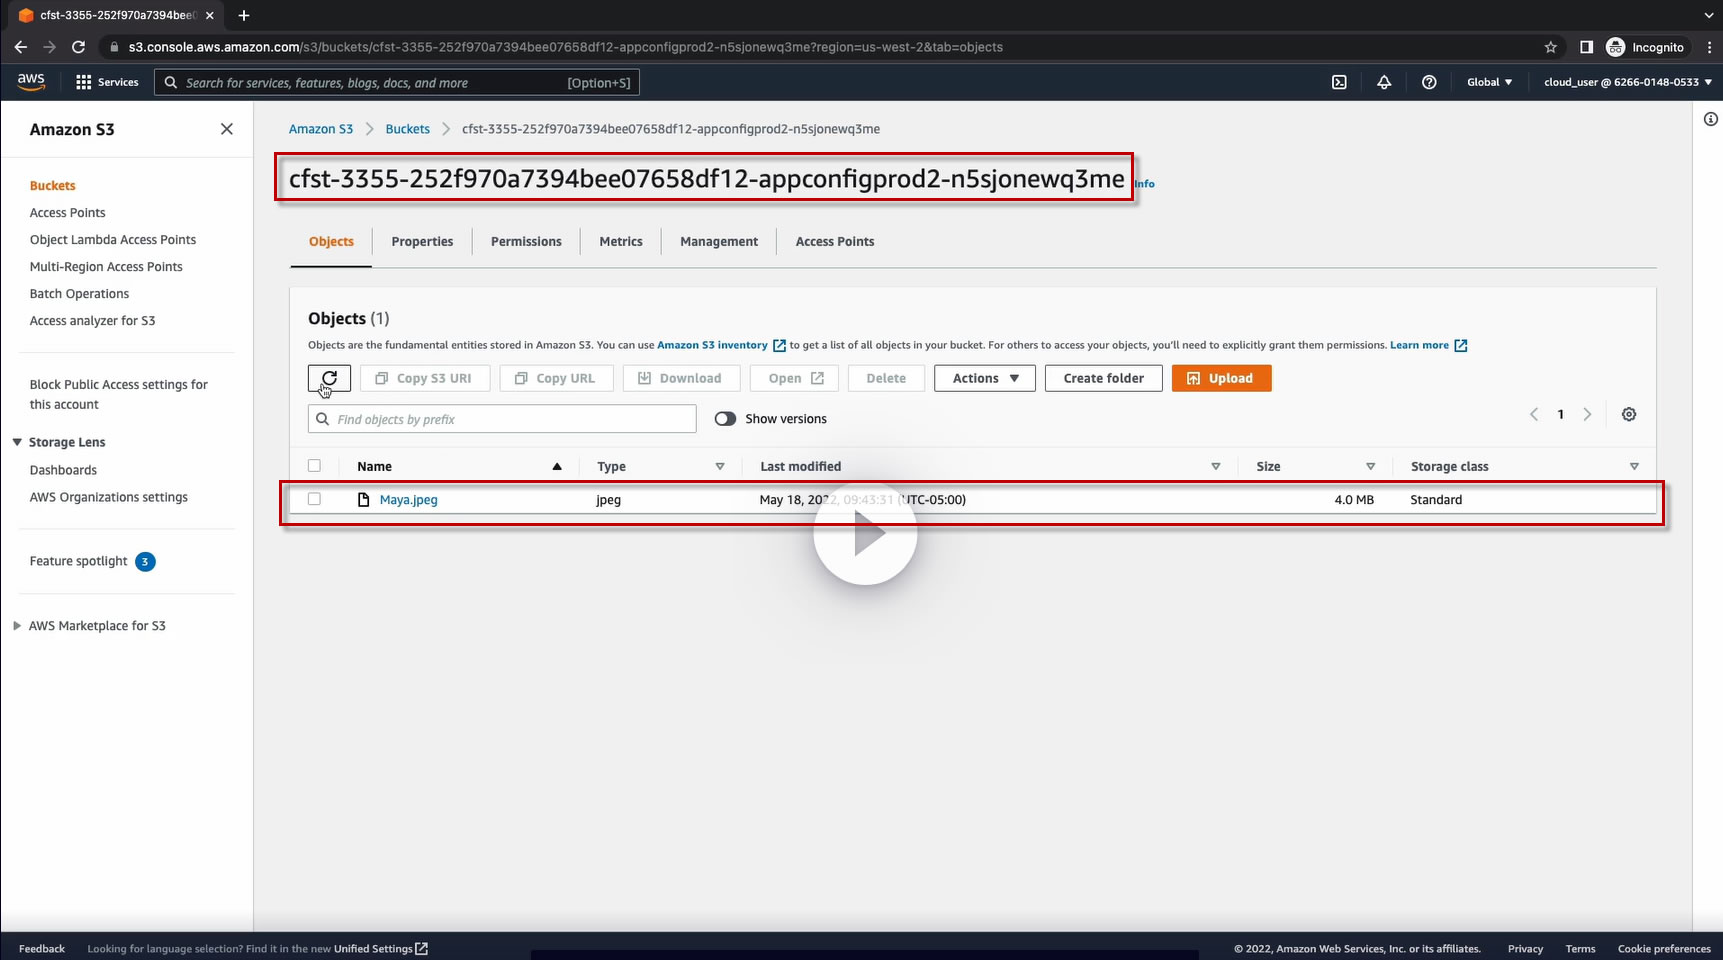Click the Create folder button
Viewport: 1723px width, 960px height.
[x=1104, y=378]
